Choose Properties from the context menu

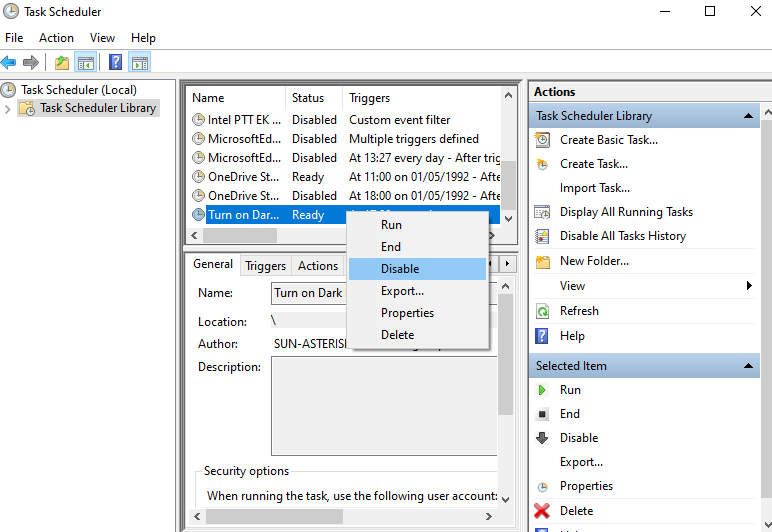click(418, 313)
